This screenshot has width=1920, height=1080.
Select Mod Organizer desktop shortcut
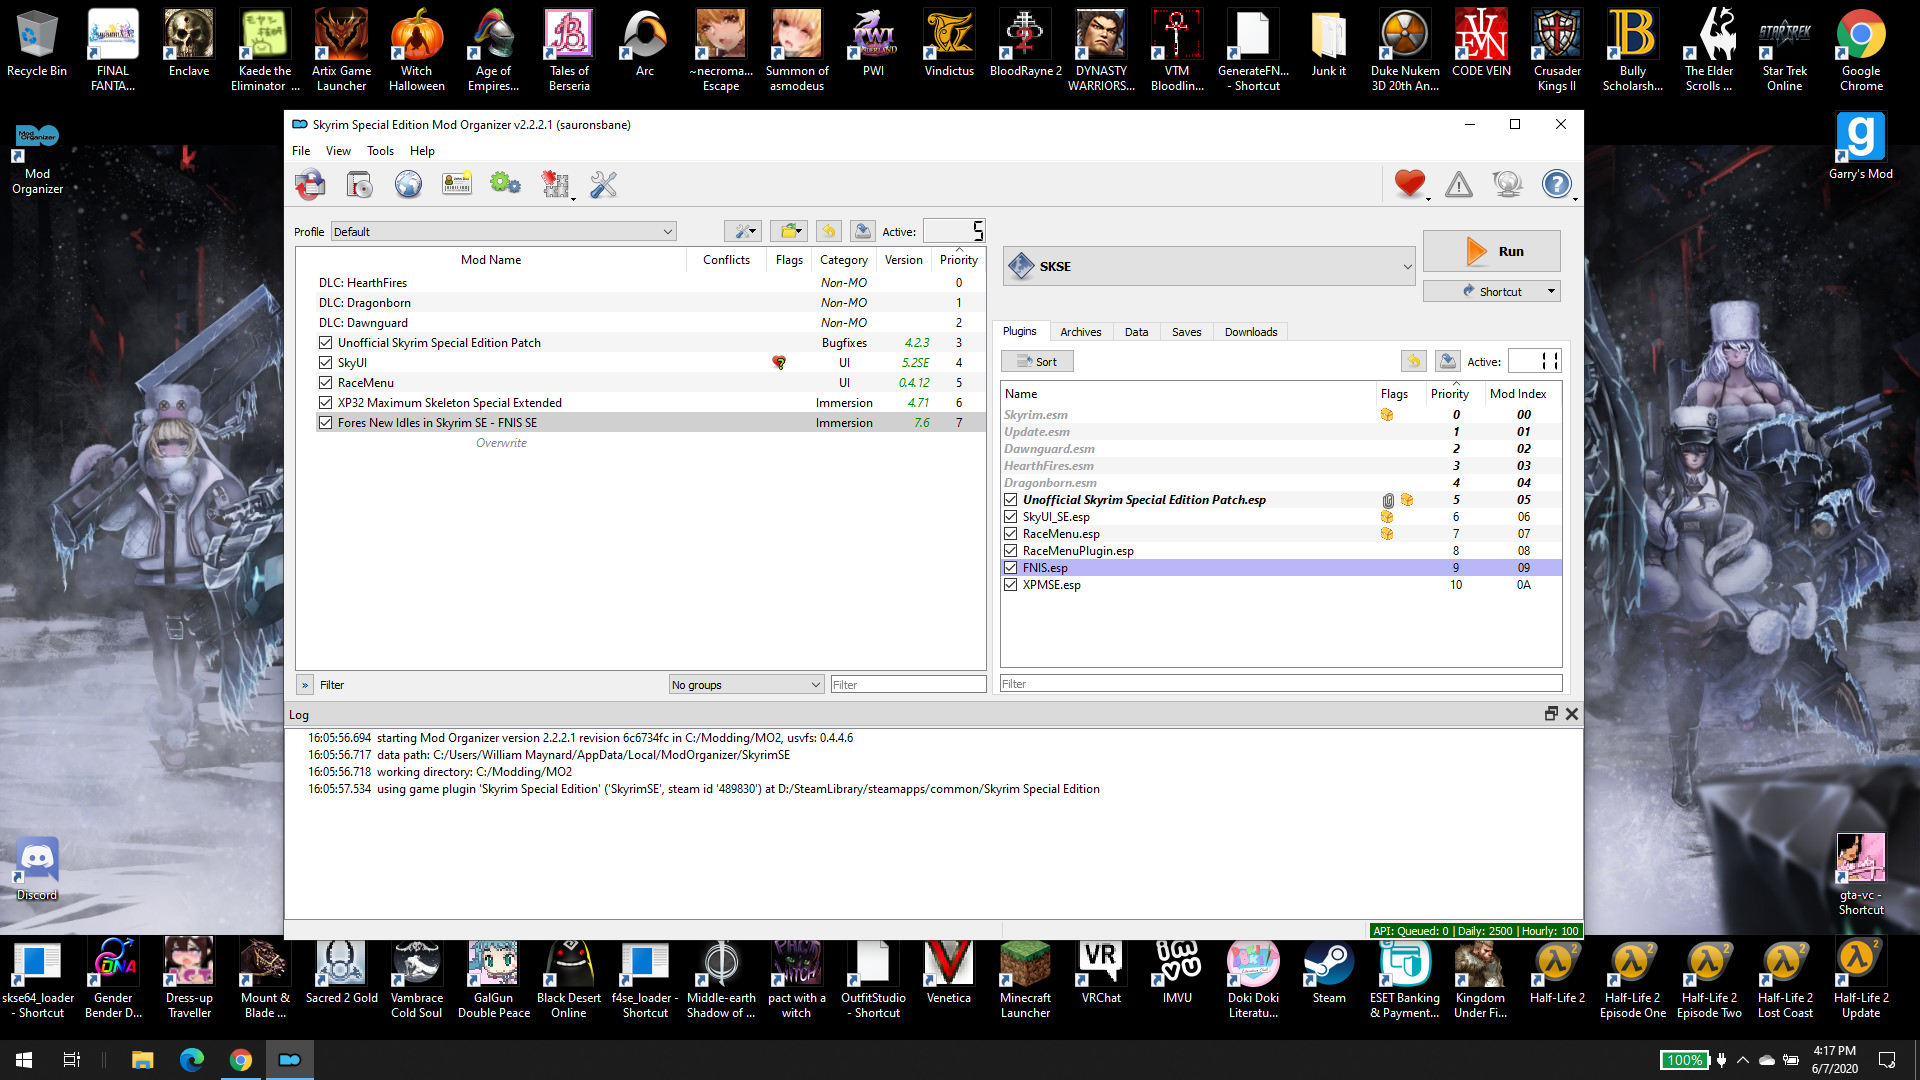coord(37,159)
